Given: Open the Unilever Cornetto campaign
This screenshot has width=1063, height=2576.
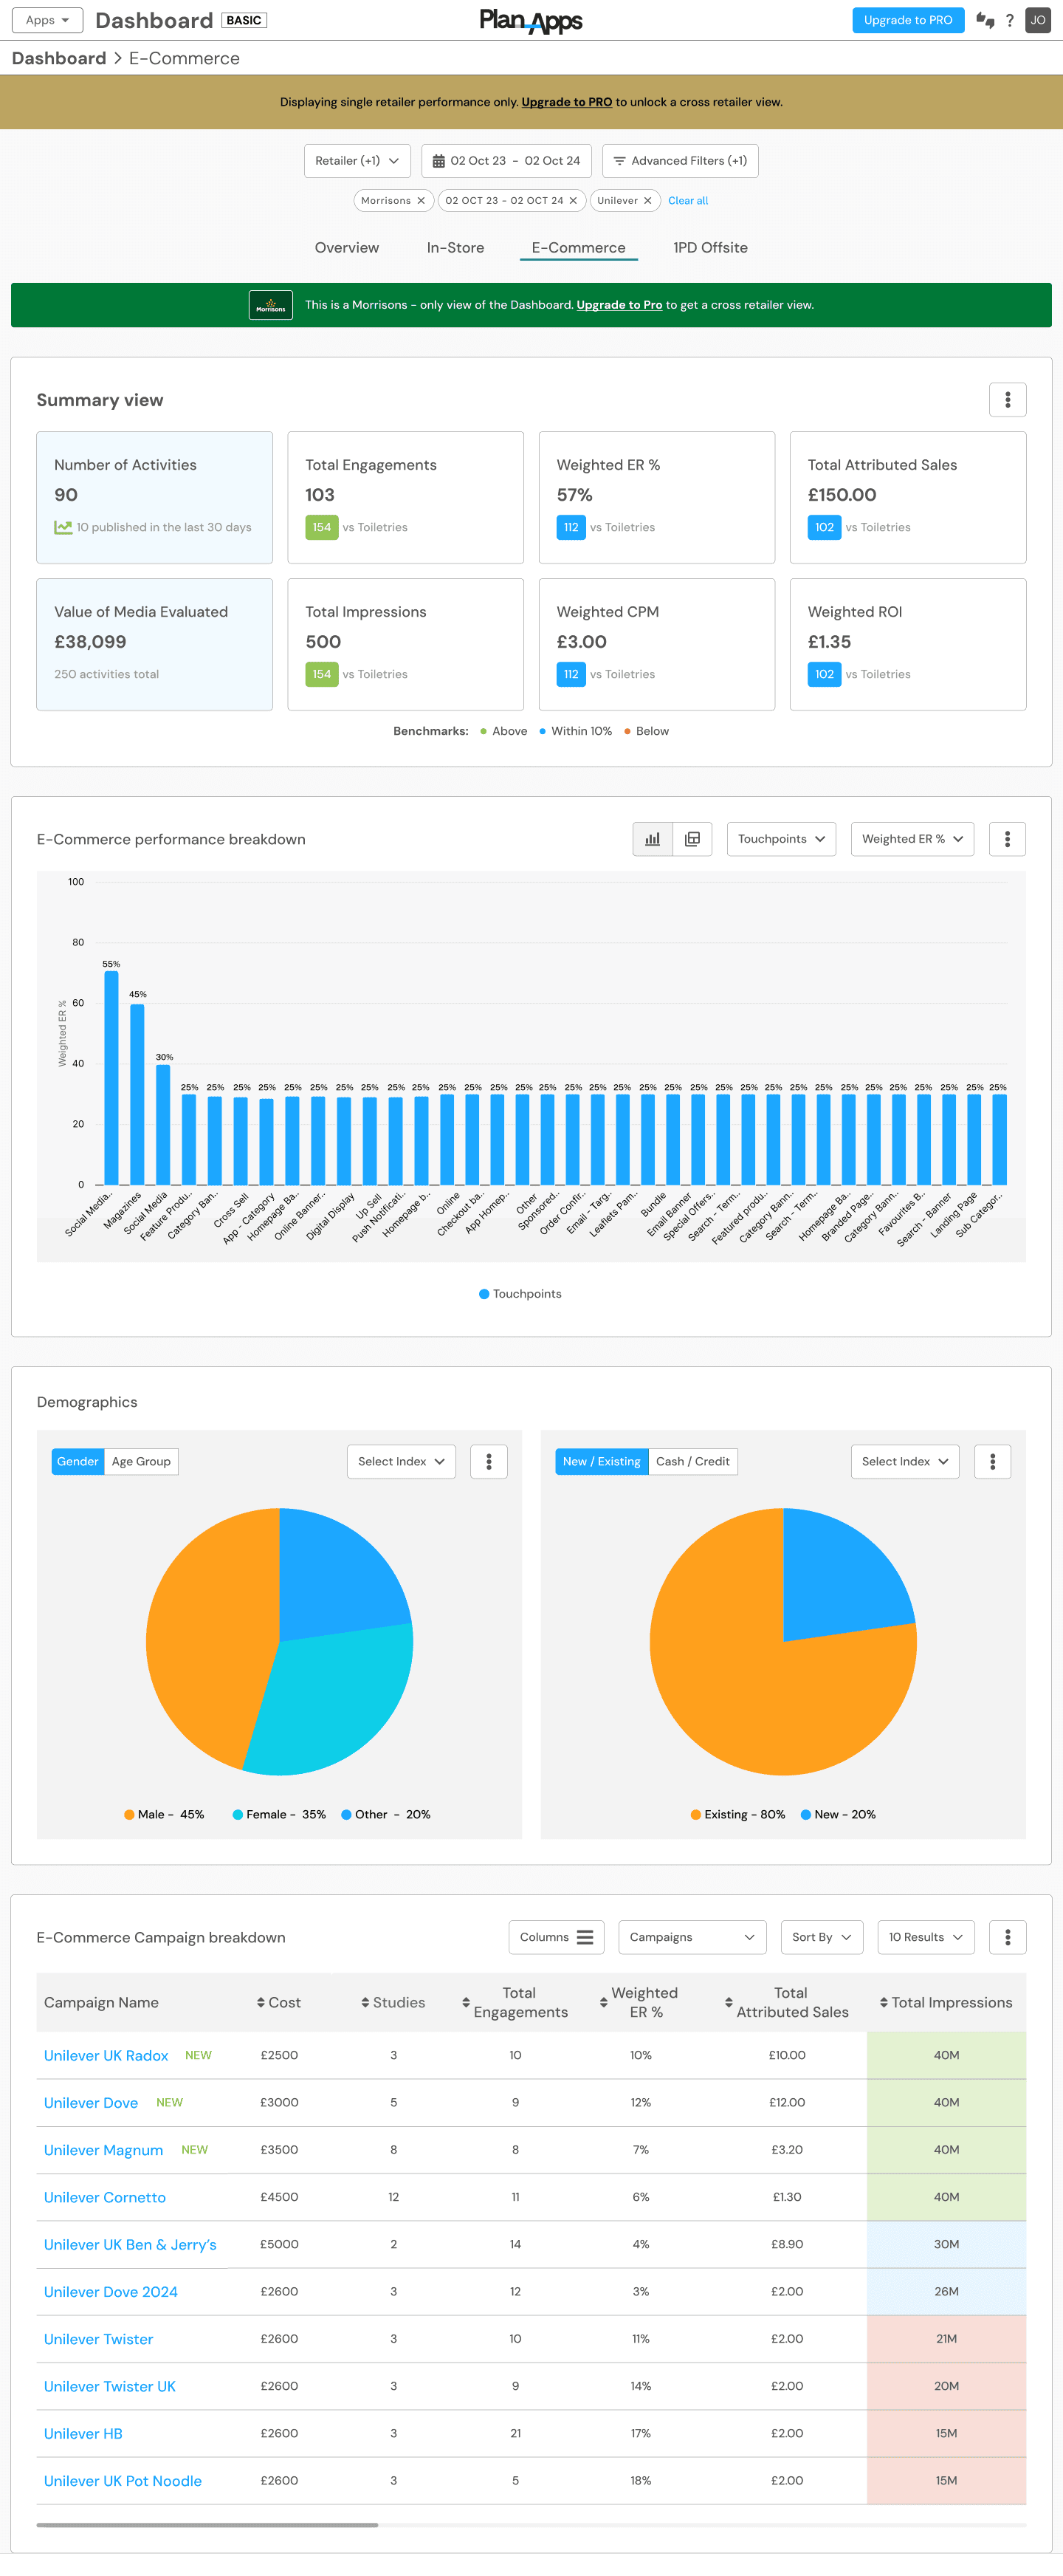Looking at the screenshot, I should point(105,2197).
